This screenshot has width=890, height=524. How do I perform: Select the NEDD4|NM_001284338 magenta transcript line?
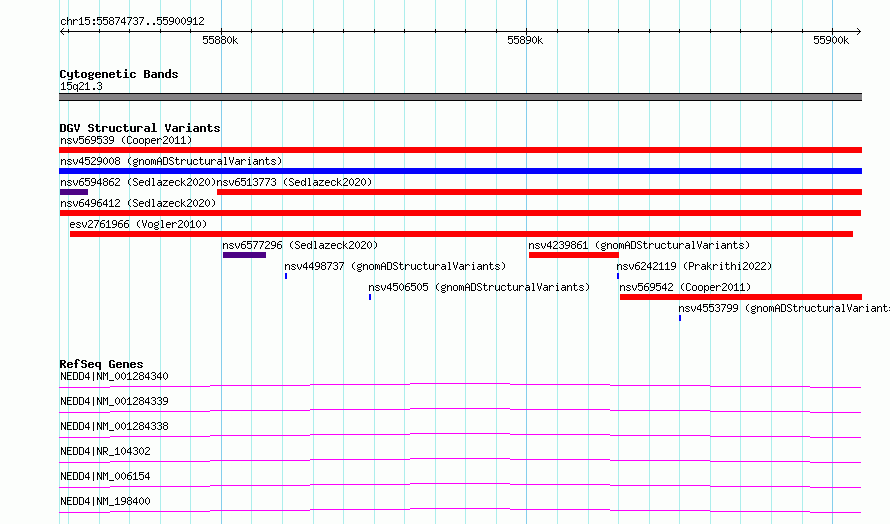click(460, 435)
